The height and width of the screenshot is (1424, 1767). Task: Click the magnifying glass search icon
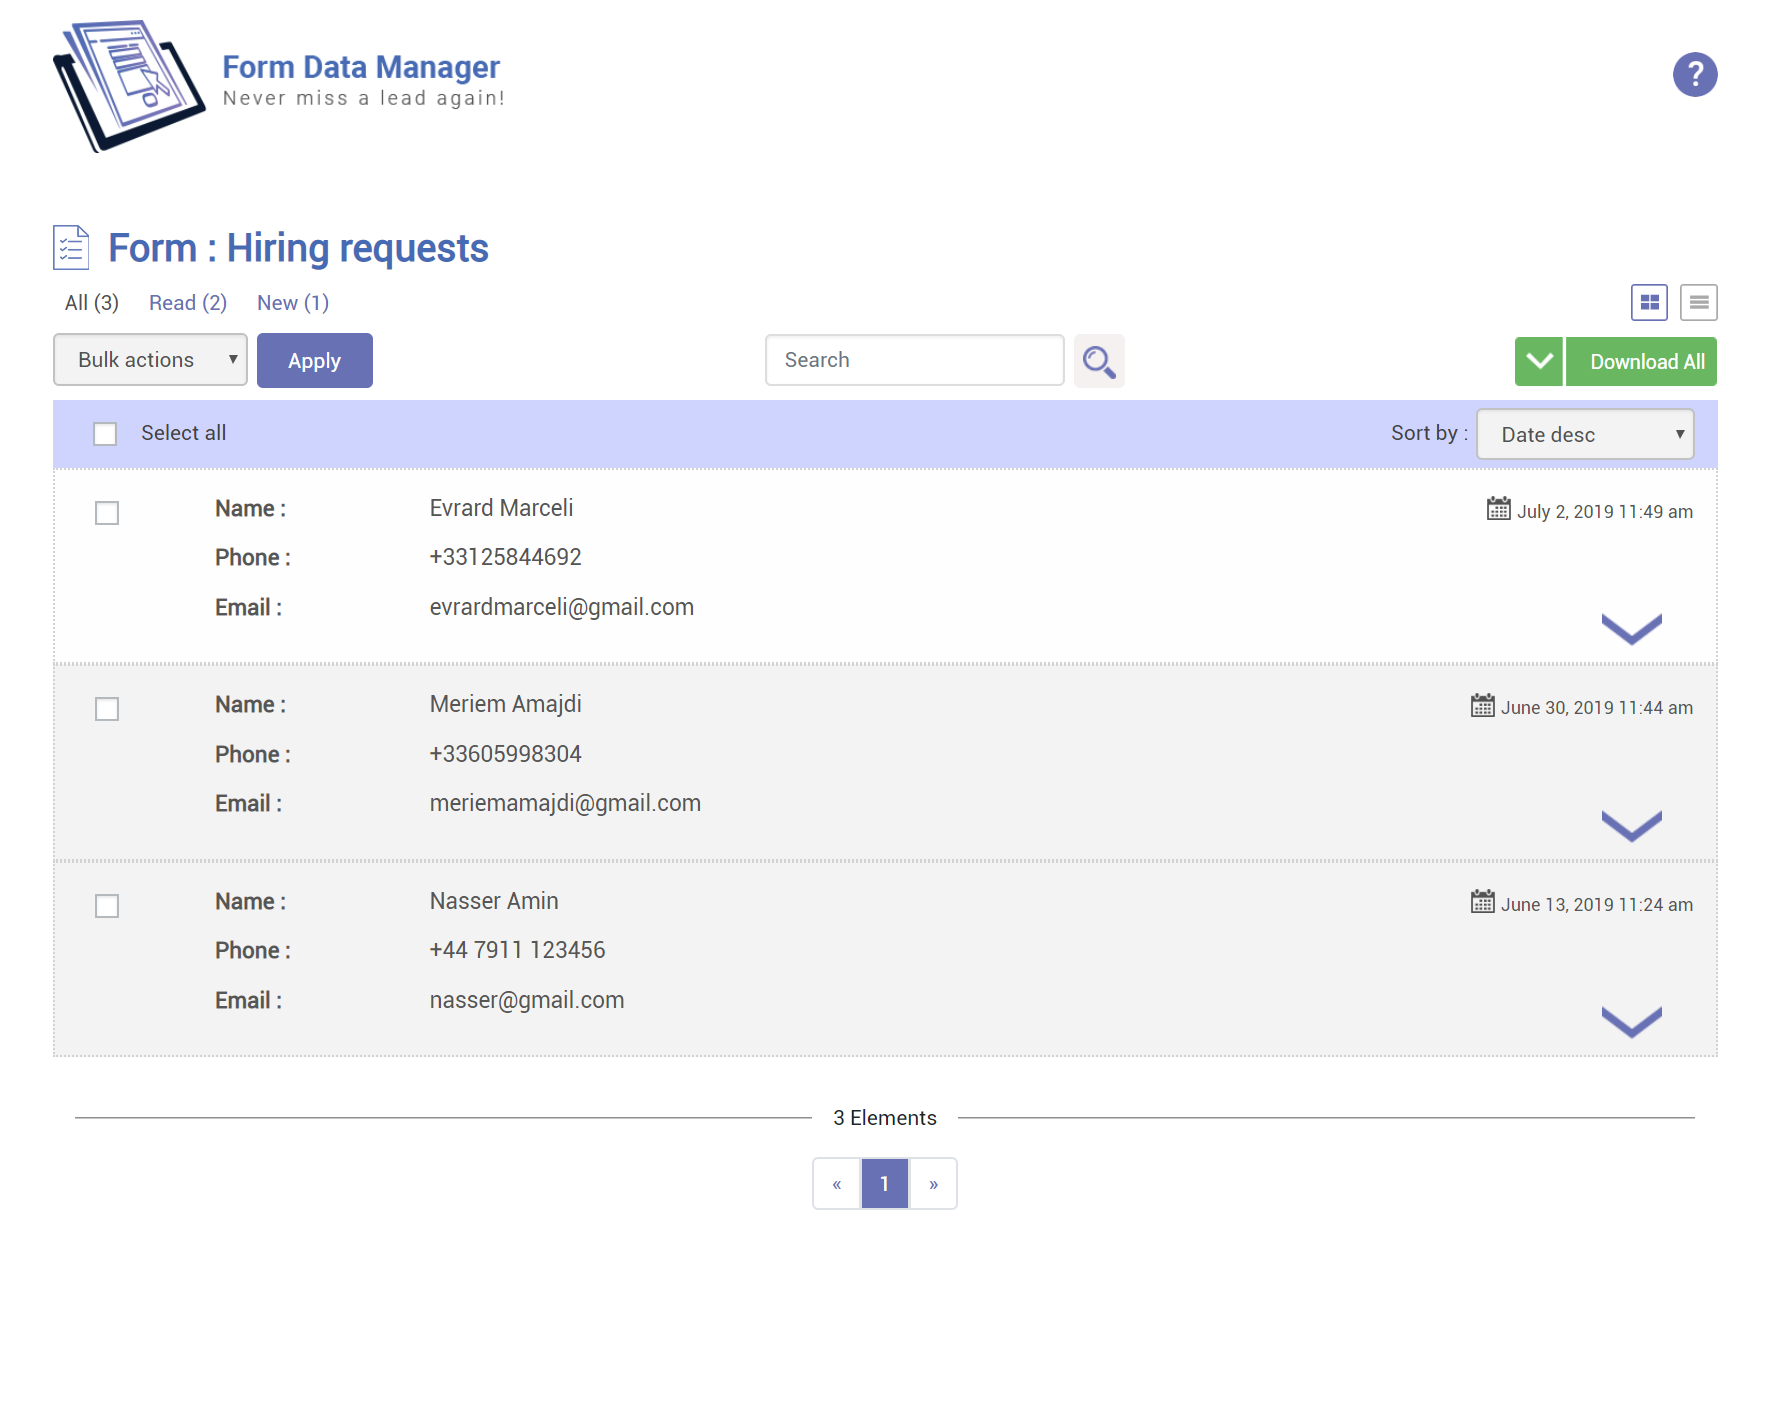click(1099, 361)
